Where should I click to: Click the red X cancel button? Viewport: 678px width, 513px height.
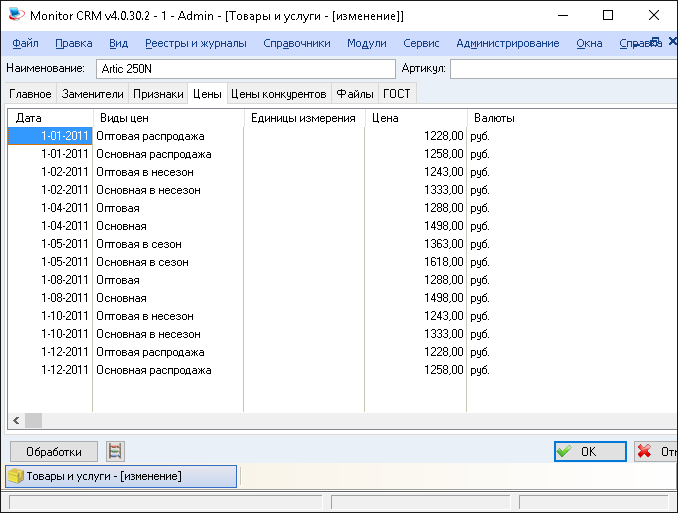click(656, 451)
